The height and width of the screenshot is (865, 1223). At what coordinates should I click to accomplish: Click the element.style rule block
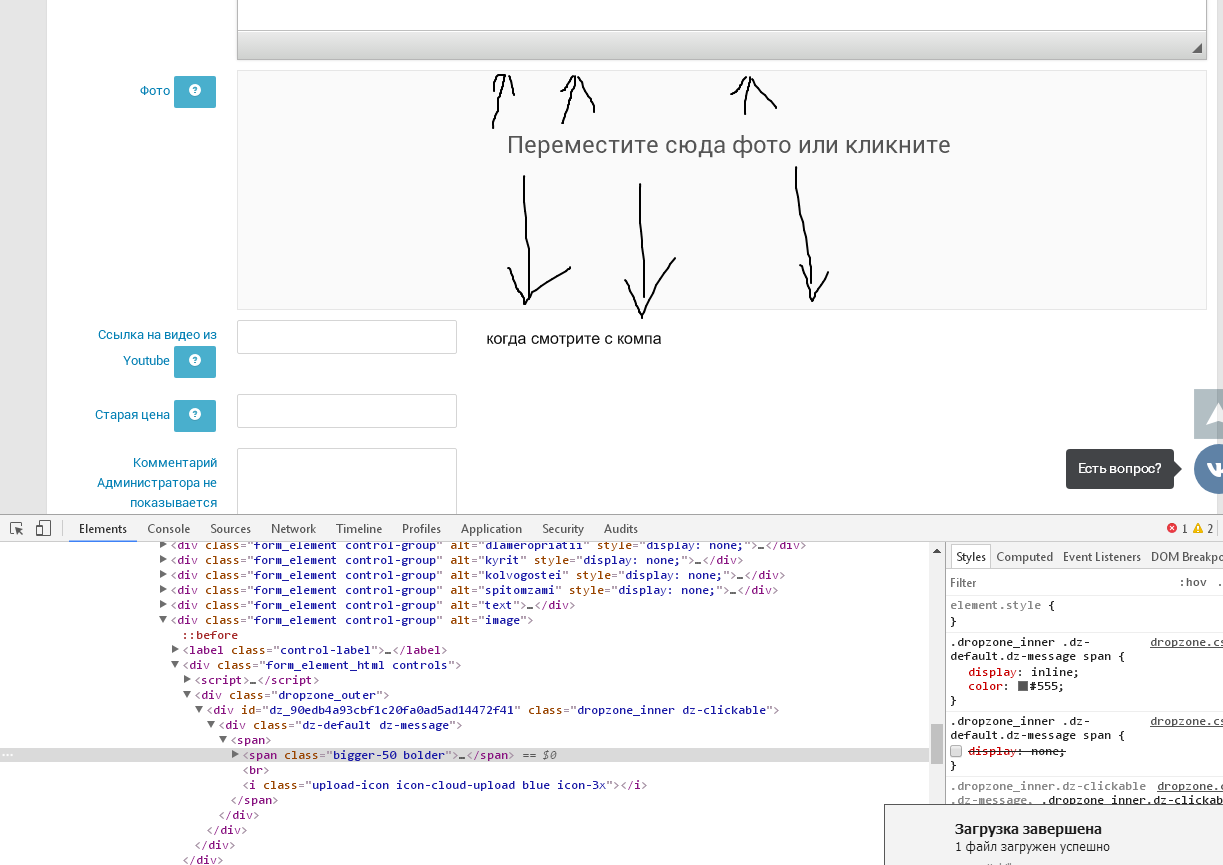pos(1085,613)
